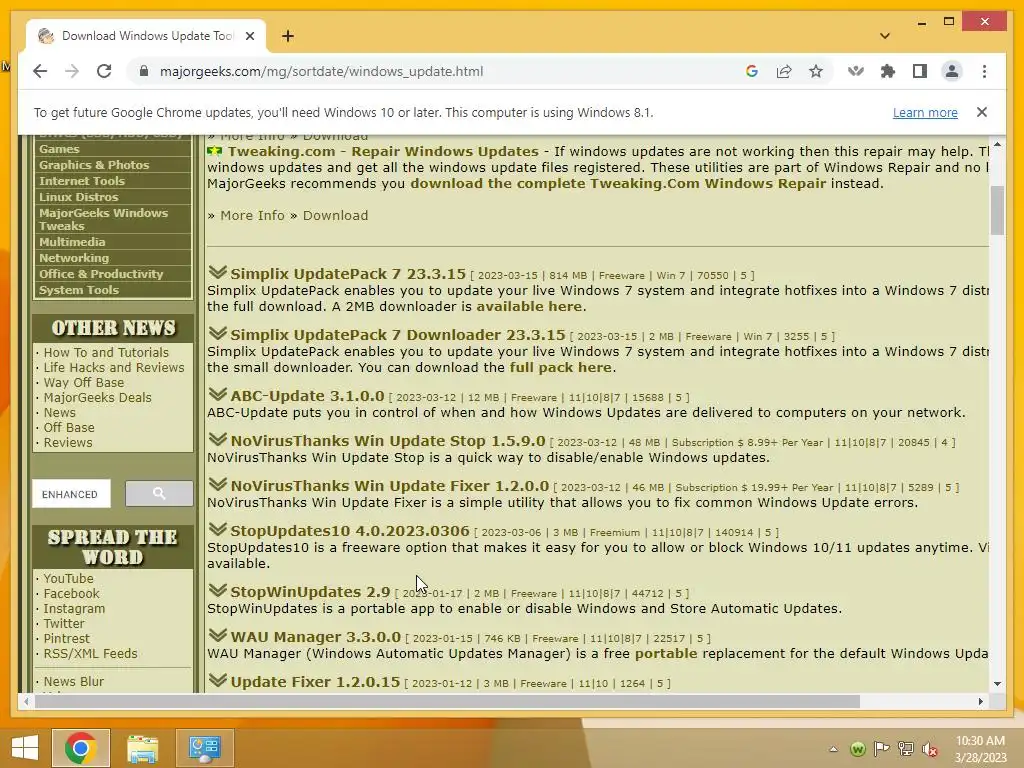Click the Google icon in address bar

tap(752, 71)
